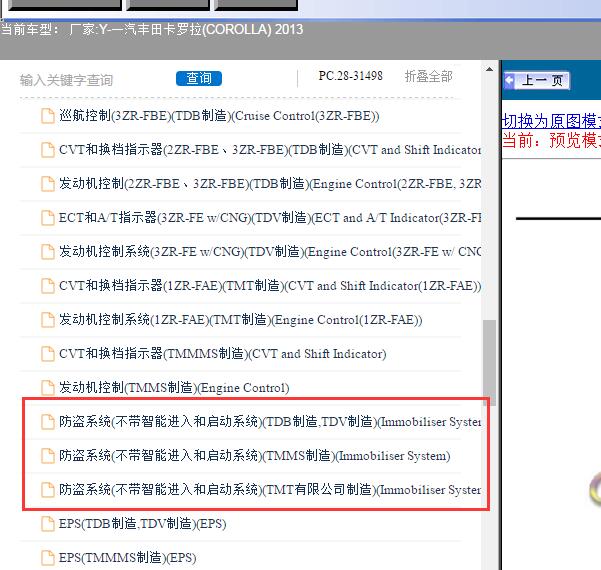The width and height of the screenshot is (601, 570).
Task: Open 防盗系统 (TMT有限公司制造) Immobiliser entry
Action: click(x=270, y=490)
